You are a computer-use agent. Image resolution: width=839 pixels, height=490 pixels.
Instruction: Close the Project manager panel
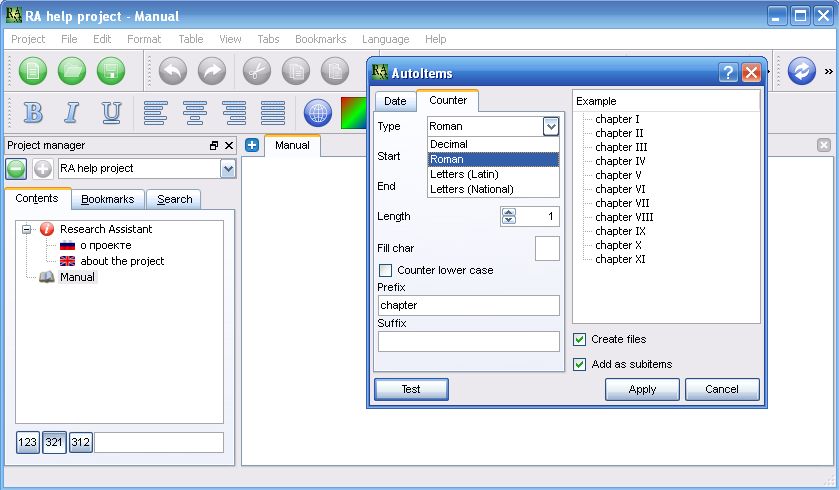click(x=229, y=146)
